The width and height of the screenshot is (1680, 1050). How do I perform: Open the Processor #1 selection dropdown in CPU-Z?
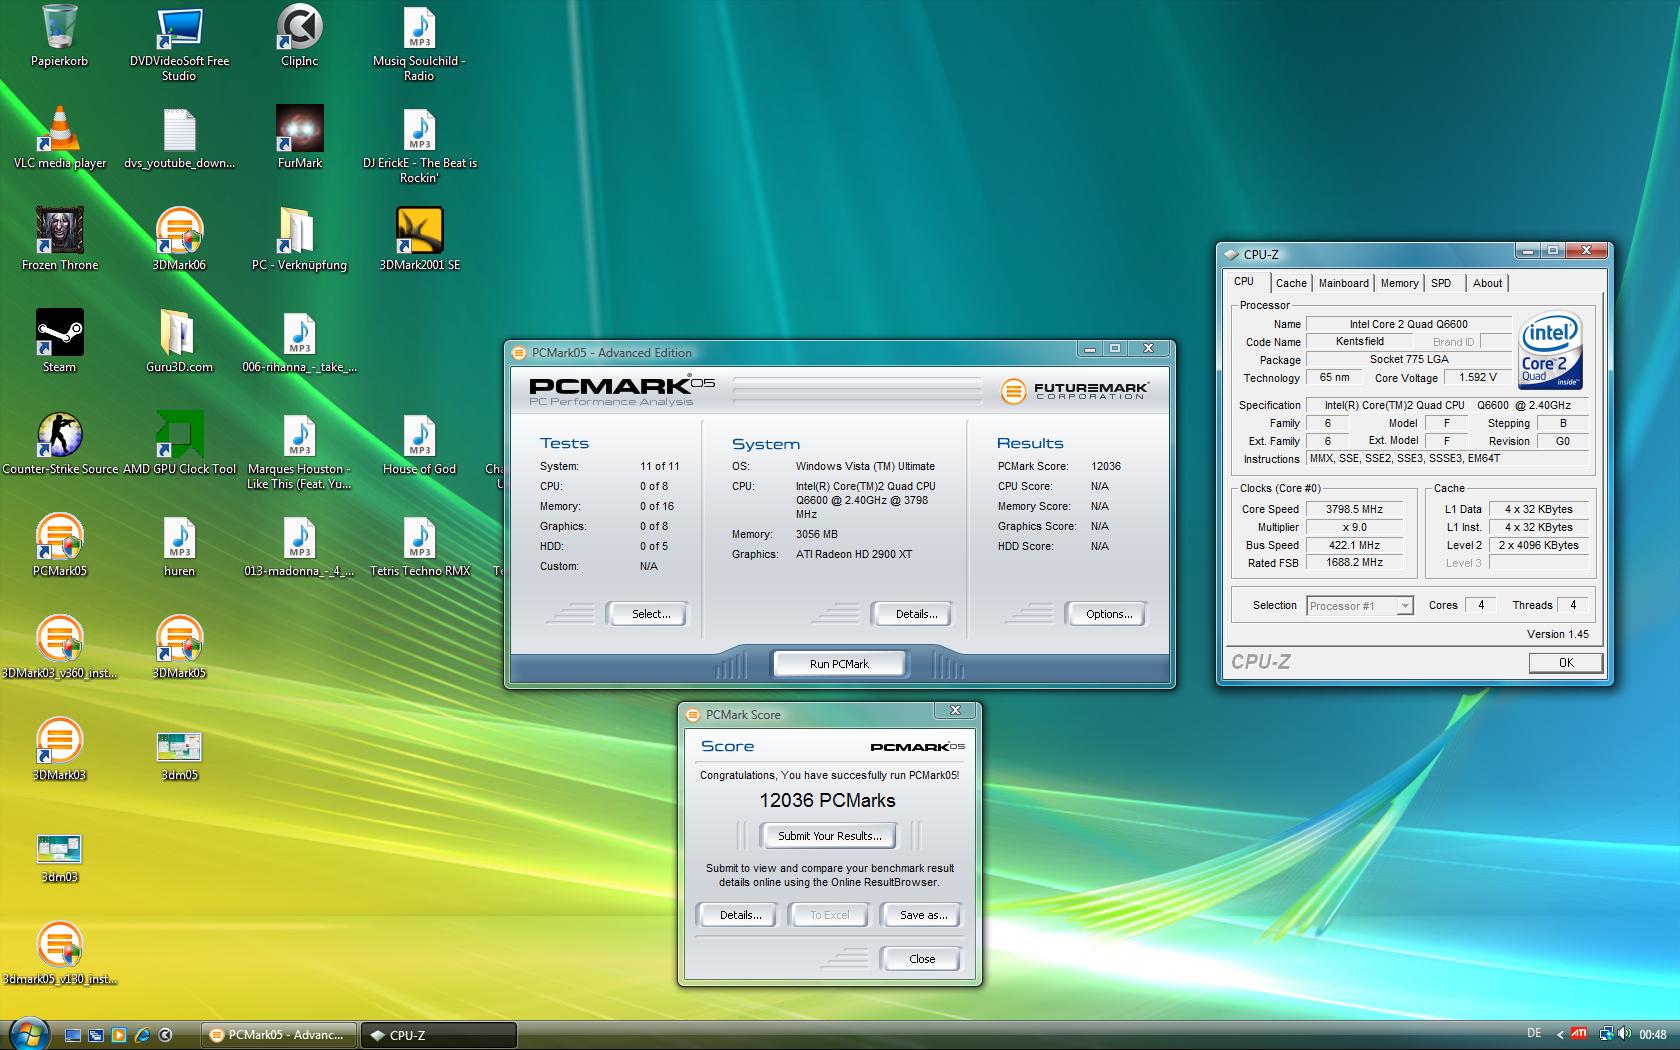coord(1360,606)
